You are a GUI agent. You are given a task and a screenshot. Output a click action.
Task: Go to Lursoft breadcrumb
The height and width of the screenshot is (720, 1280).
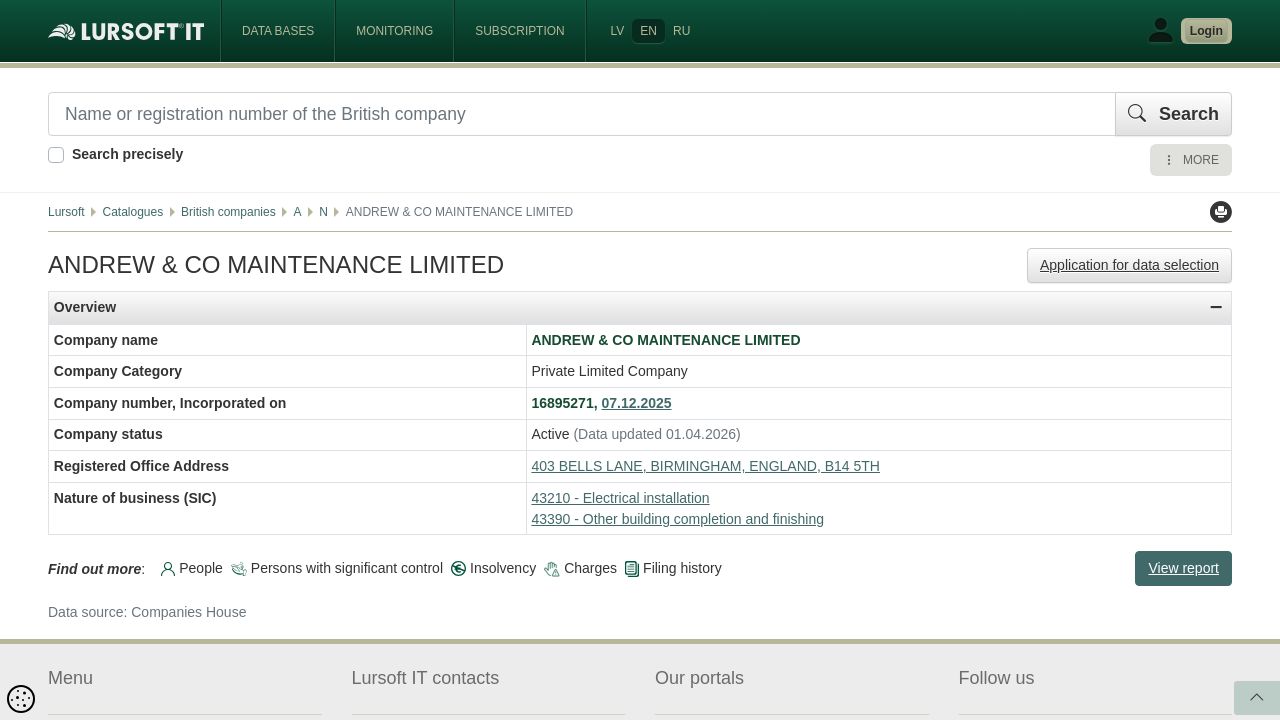point(66,212)
